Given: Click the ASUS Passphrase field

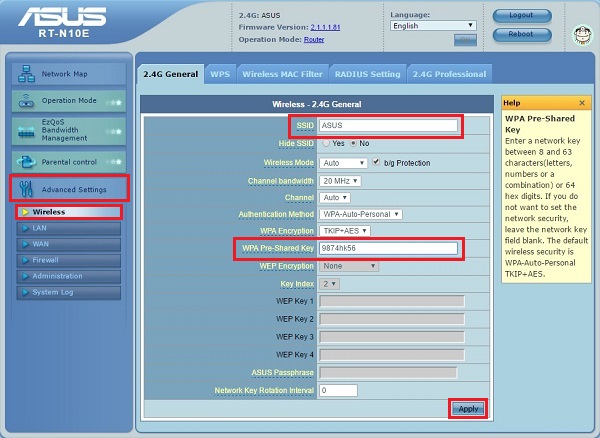Looking at the screenshot, I should click(388, 373).
